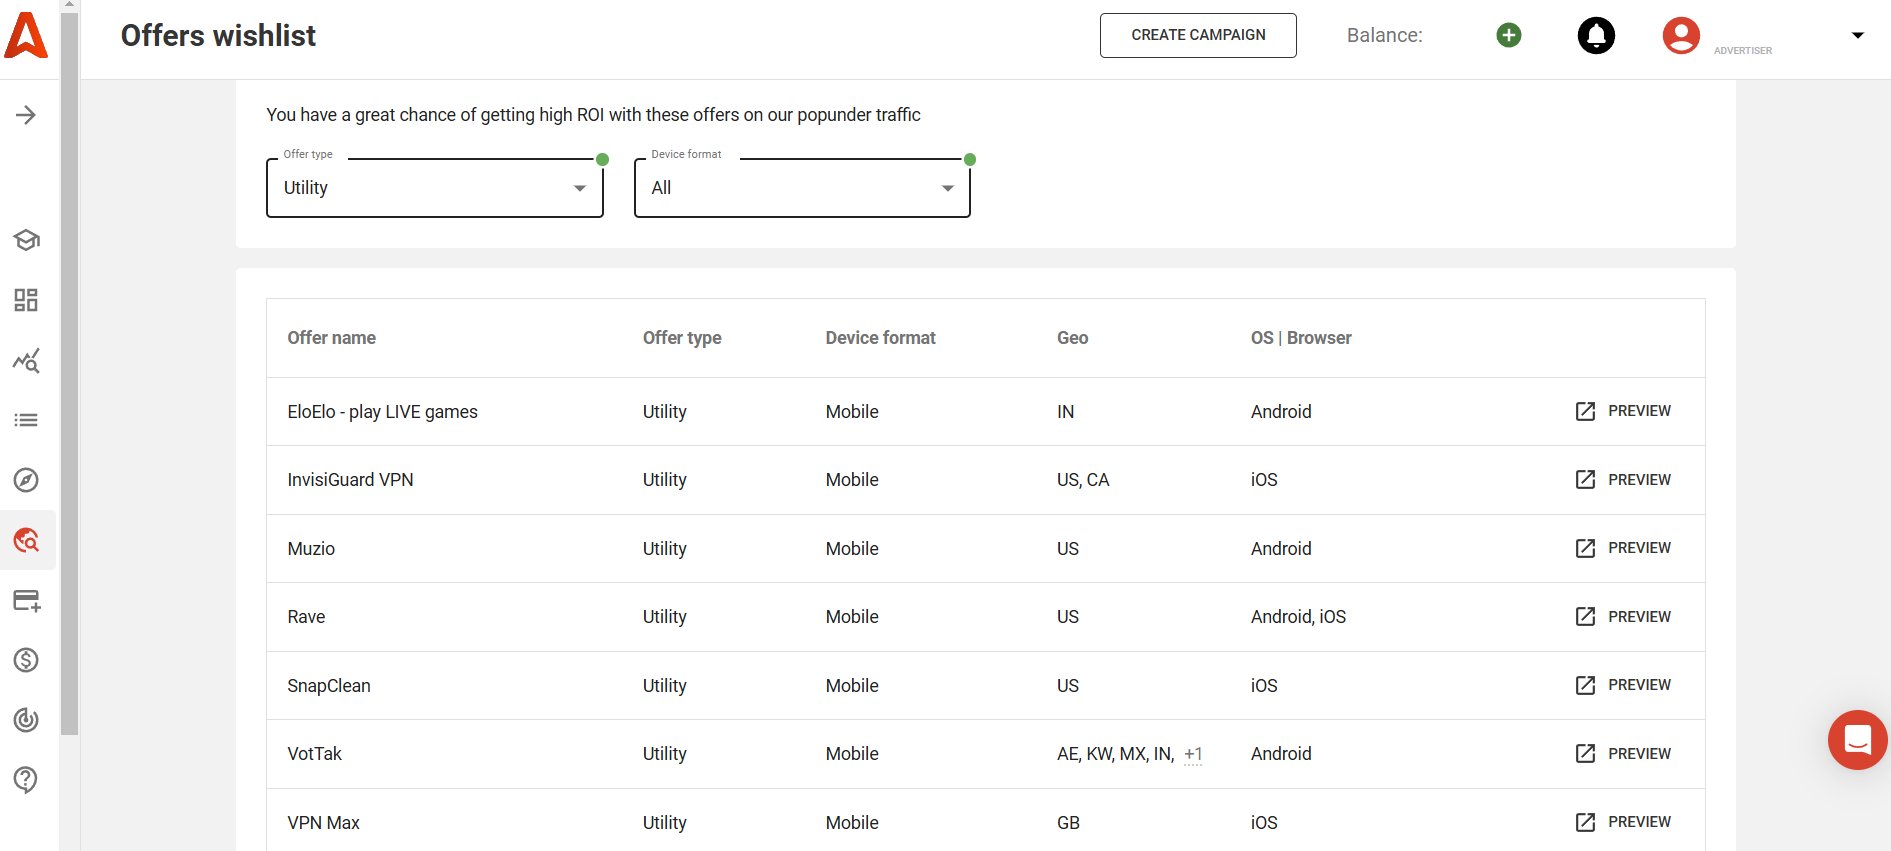The width and height of the screenshot is (1891, 851).
Task: Open the dollar sign finance icon
Action: [26, 660]
